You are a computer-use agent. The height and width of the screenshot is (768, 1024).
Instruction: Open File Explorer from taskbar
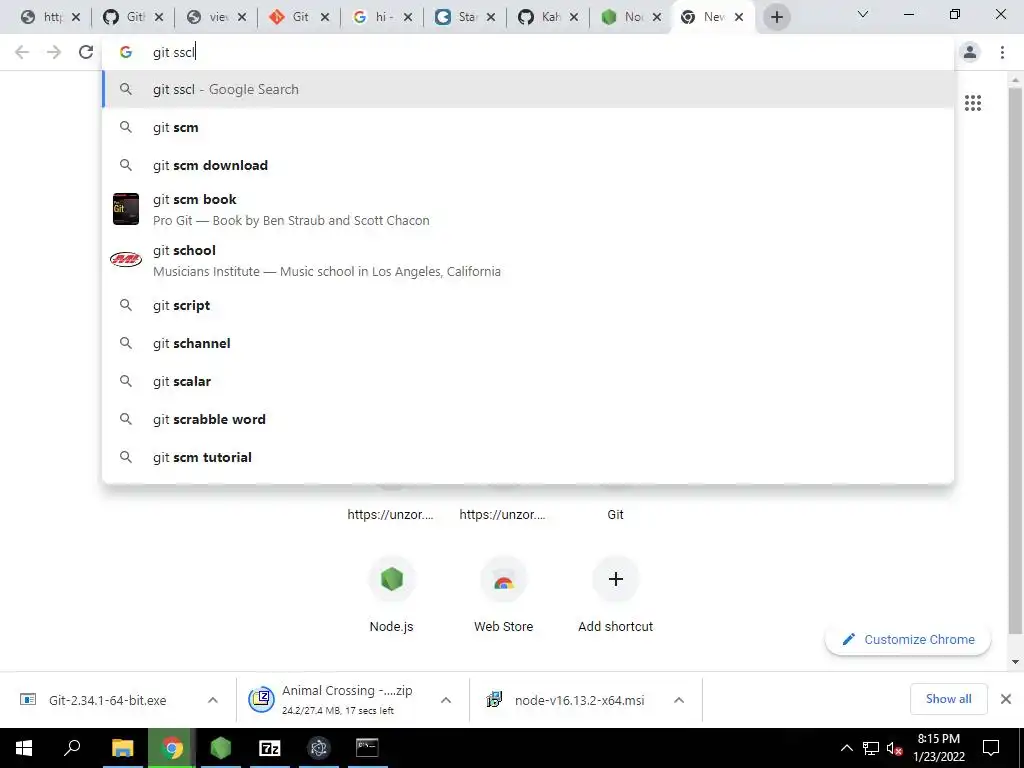point(122,748)
